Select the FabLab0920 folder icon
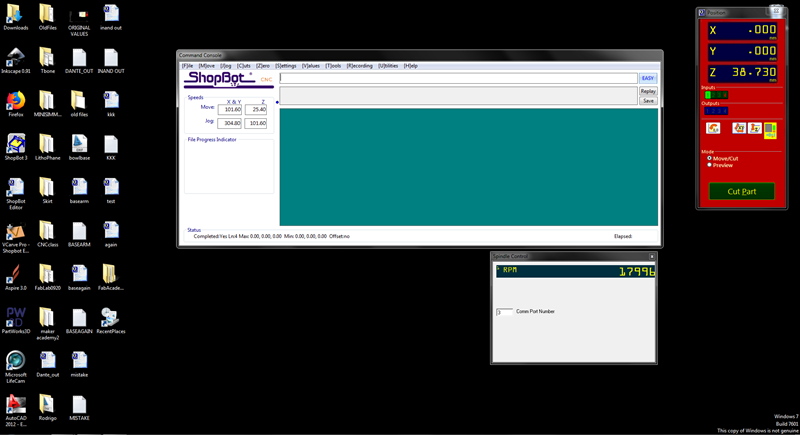 coord(47,277)
